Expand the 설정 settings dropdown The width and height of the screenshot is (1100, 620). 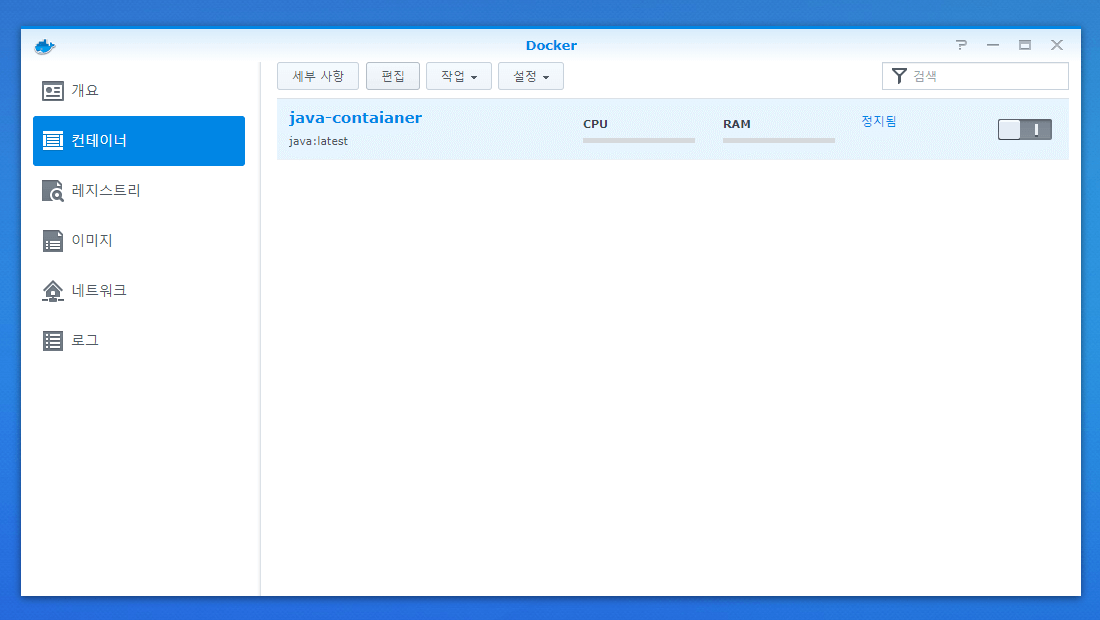tap(530, 76)
